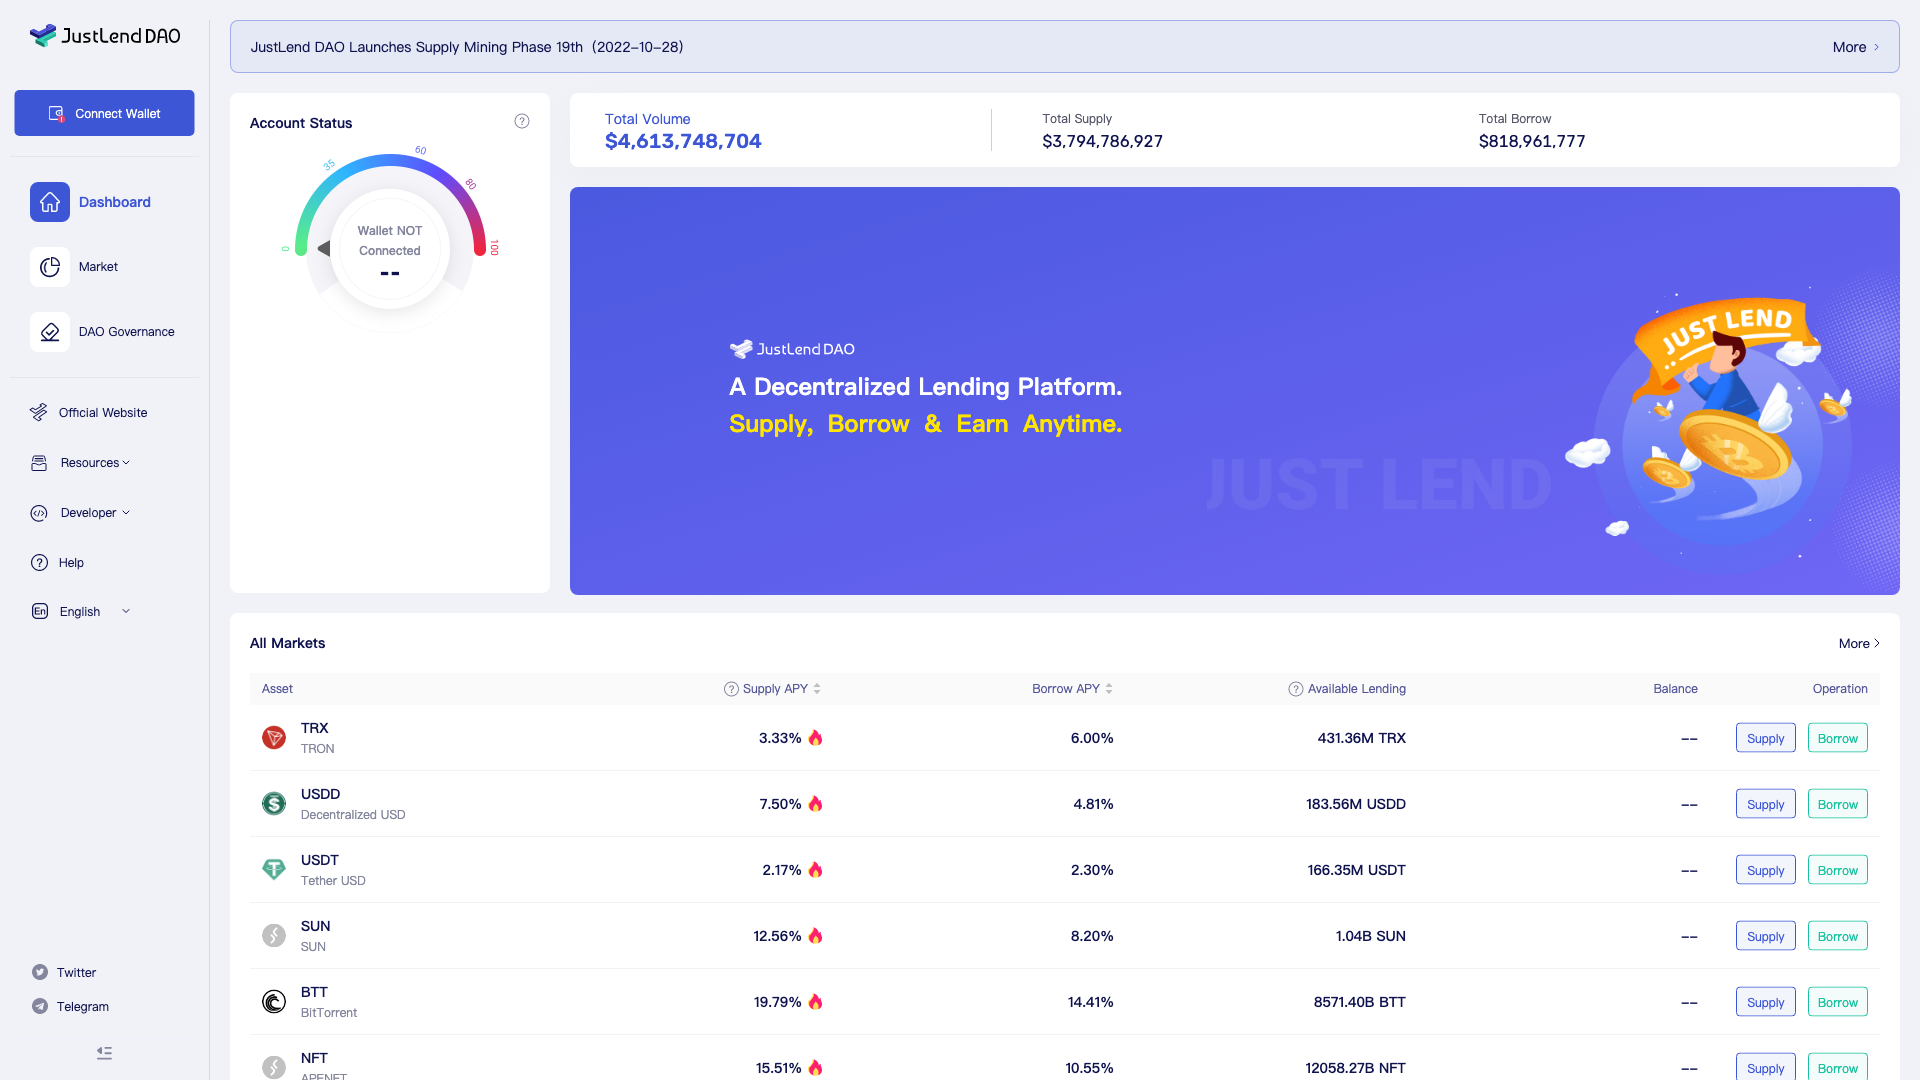The width and height of the screenshot is (1920, 1080).
Task: Click the Total Supply value $3,794,786,927
Action: click(x=1102, y=141)
